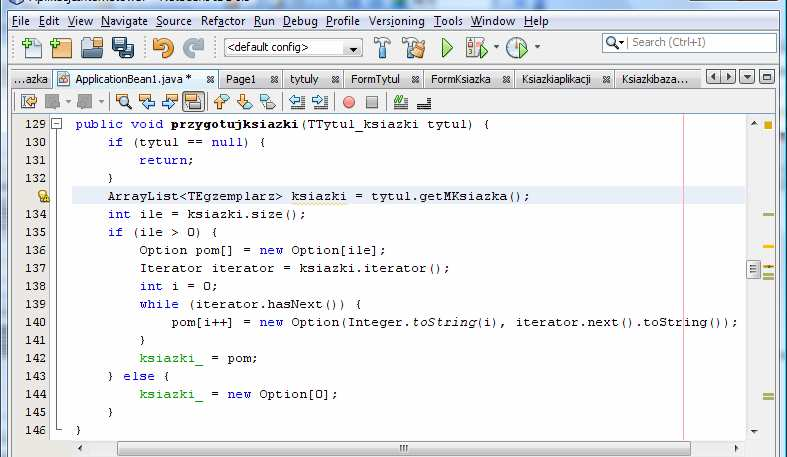
Task: Expand the Debug Main Project dropdown arrow
Action: pyautogui.click(x=496, y=47)
